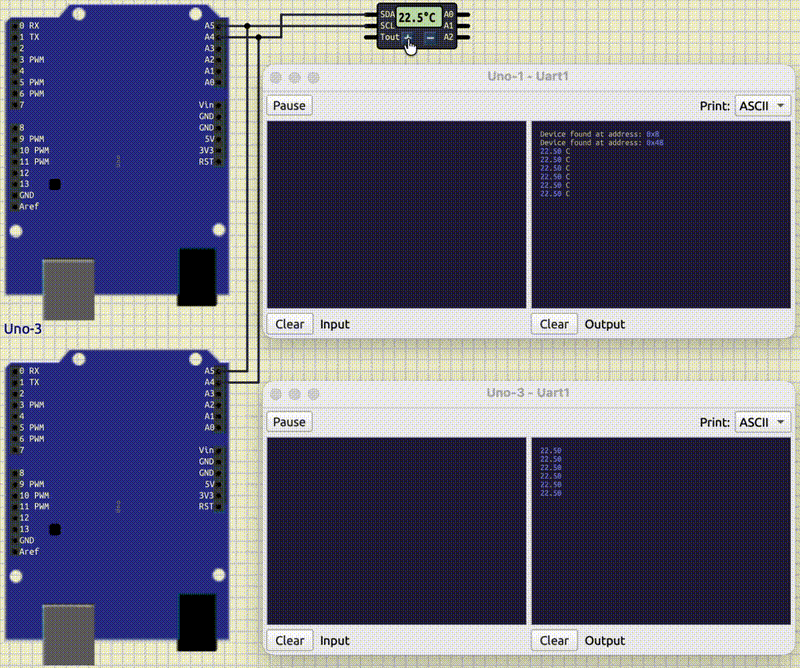The image size is (800, 668).
Task: Open the Print format dropdown in Uno-1 monitor
Action: click(x=762, y=105)
